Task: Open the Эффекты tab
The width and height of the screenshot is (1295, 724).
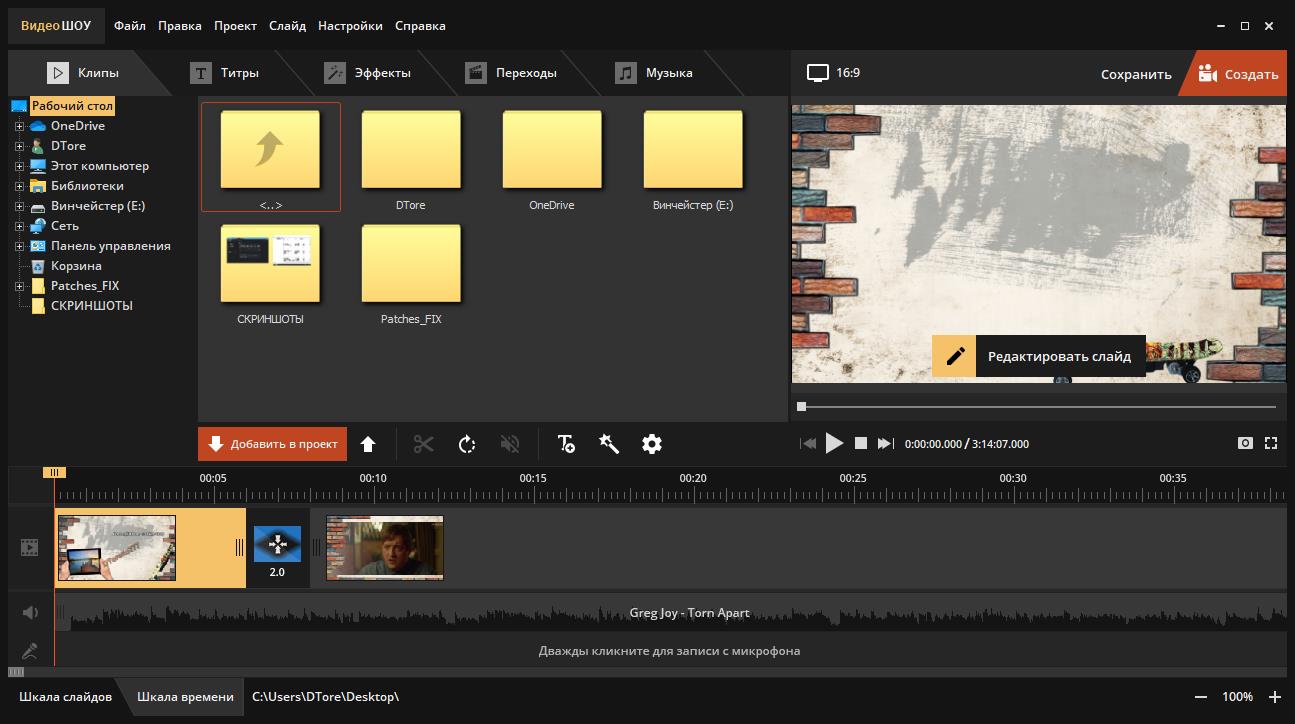Action: tap(382, 73)
